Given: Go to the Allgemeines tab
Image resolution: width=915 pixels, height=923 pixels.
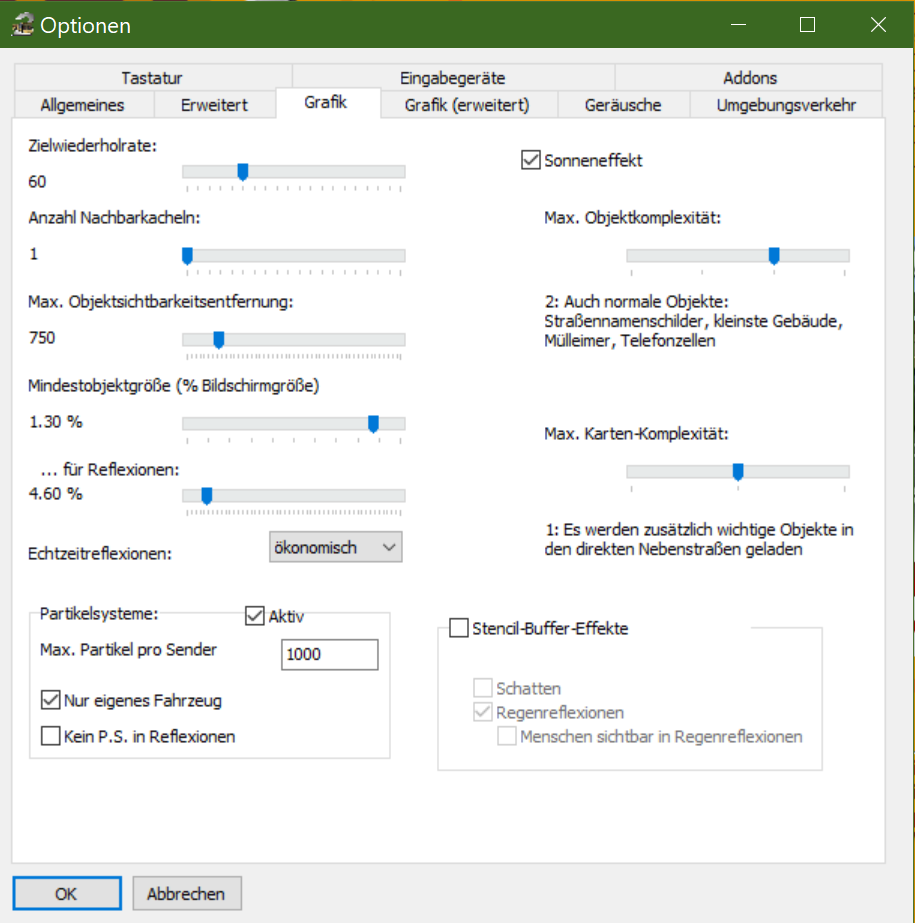Looking at the screenshot, I should click(x=82, y=105).
